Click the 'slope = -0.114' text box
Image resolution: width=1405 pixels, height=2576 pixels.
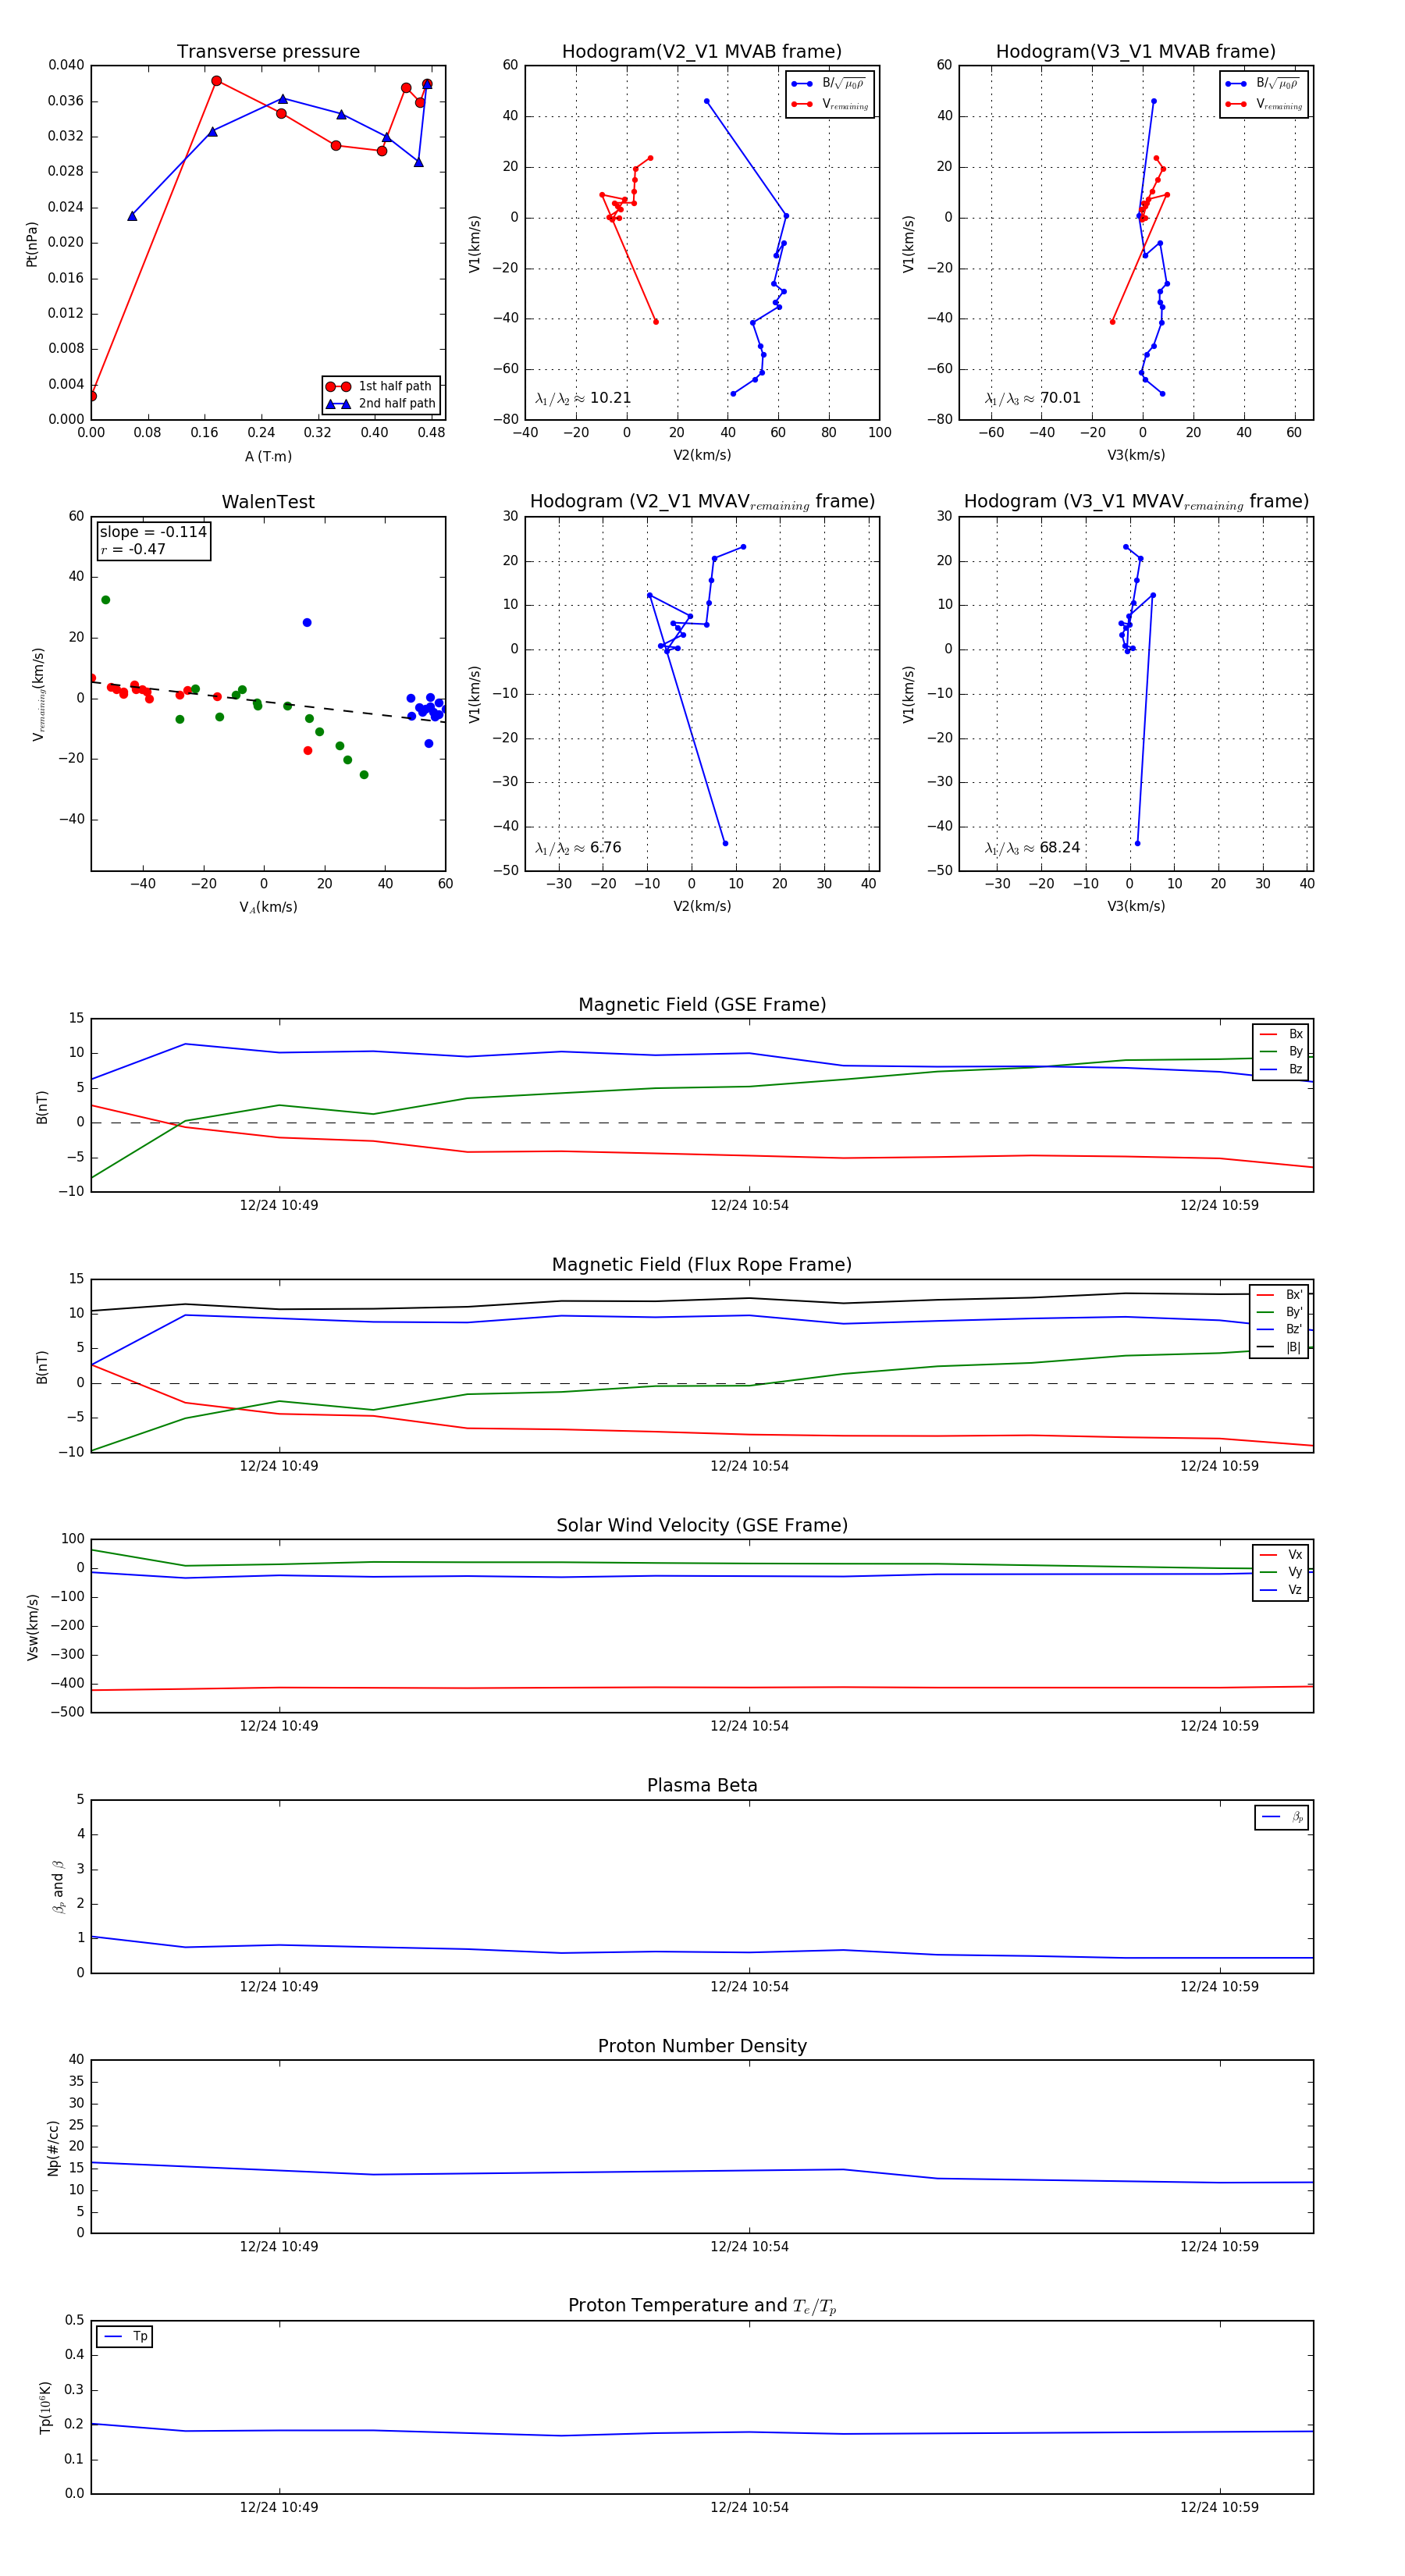coord(153,532)
